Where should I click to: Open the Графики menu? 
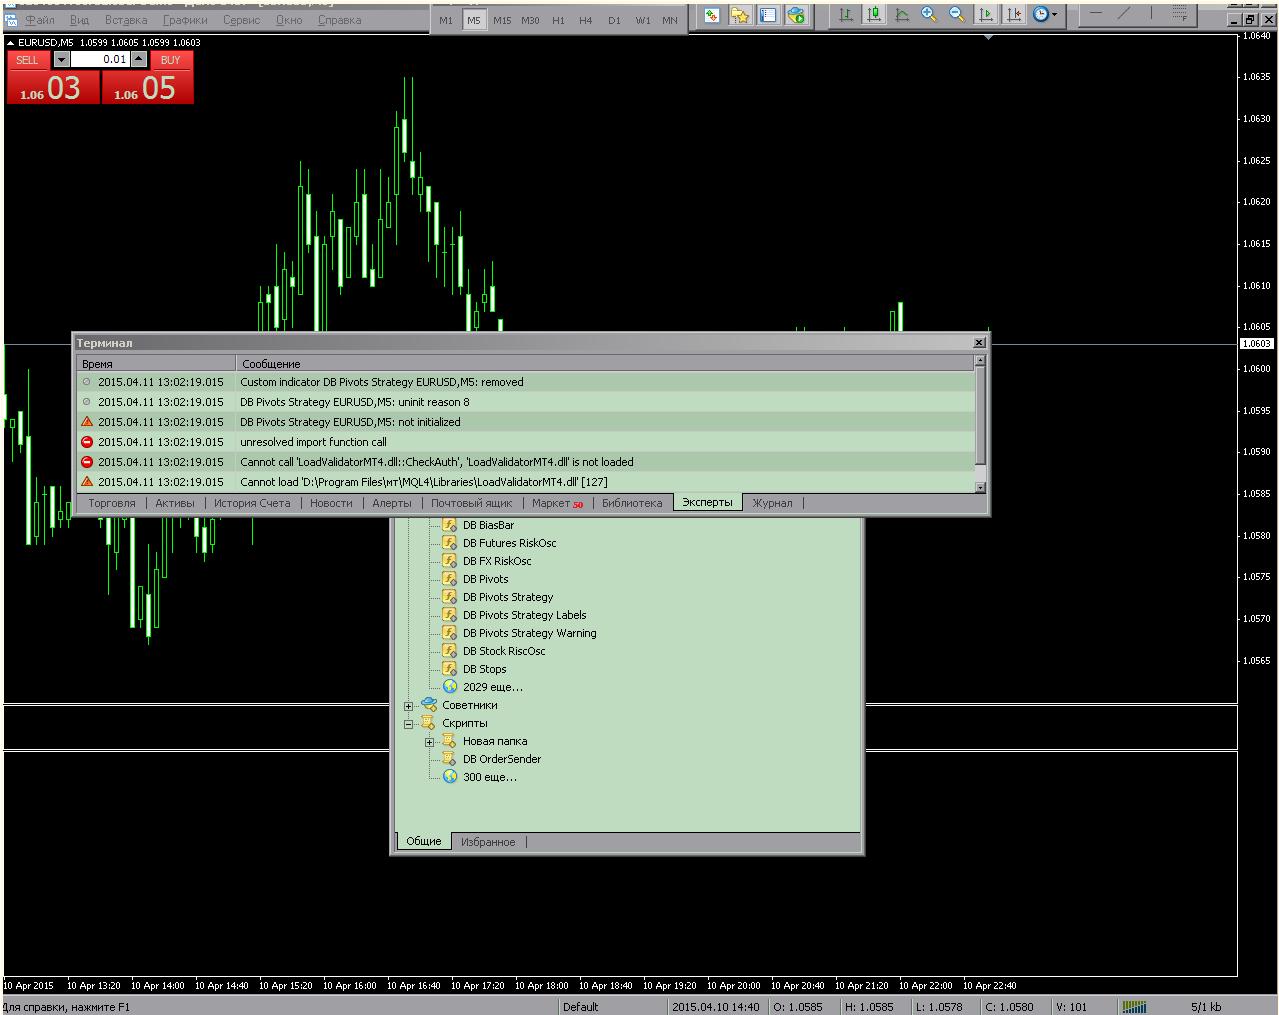point(186,20)
